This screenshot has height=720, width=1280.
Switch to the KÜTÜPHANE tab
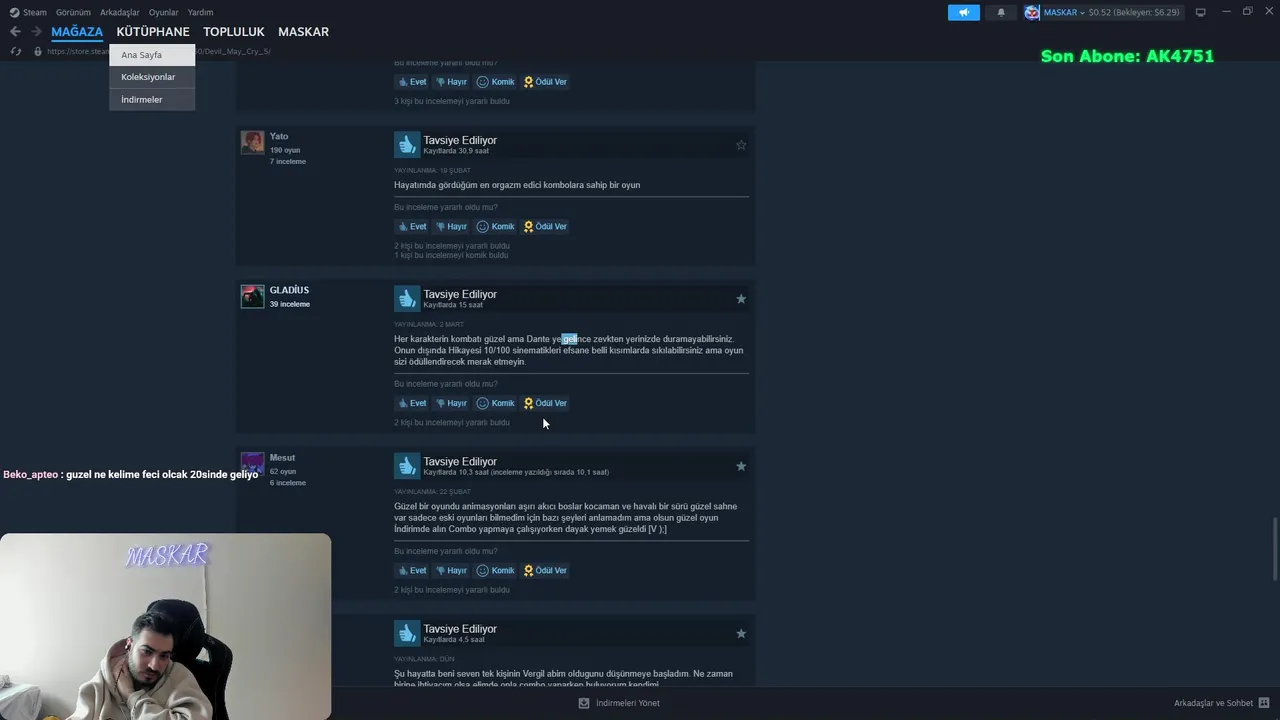click(x=153, y=32)
